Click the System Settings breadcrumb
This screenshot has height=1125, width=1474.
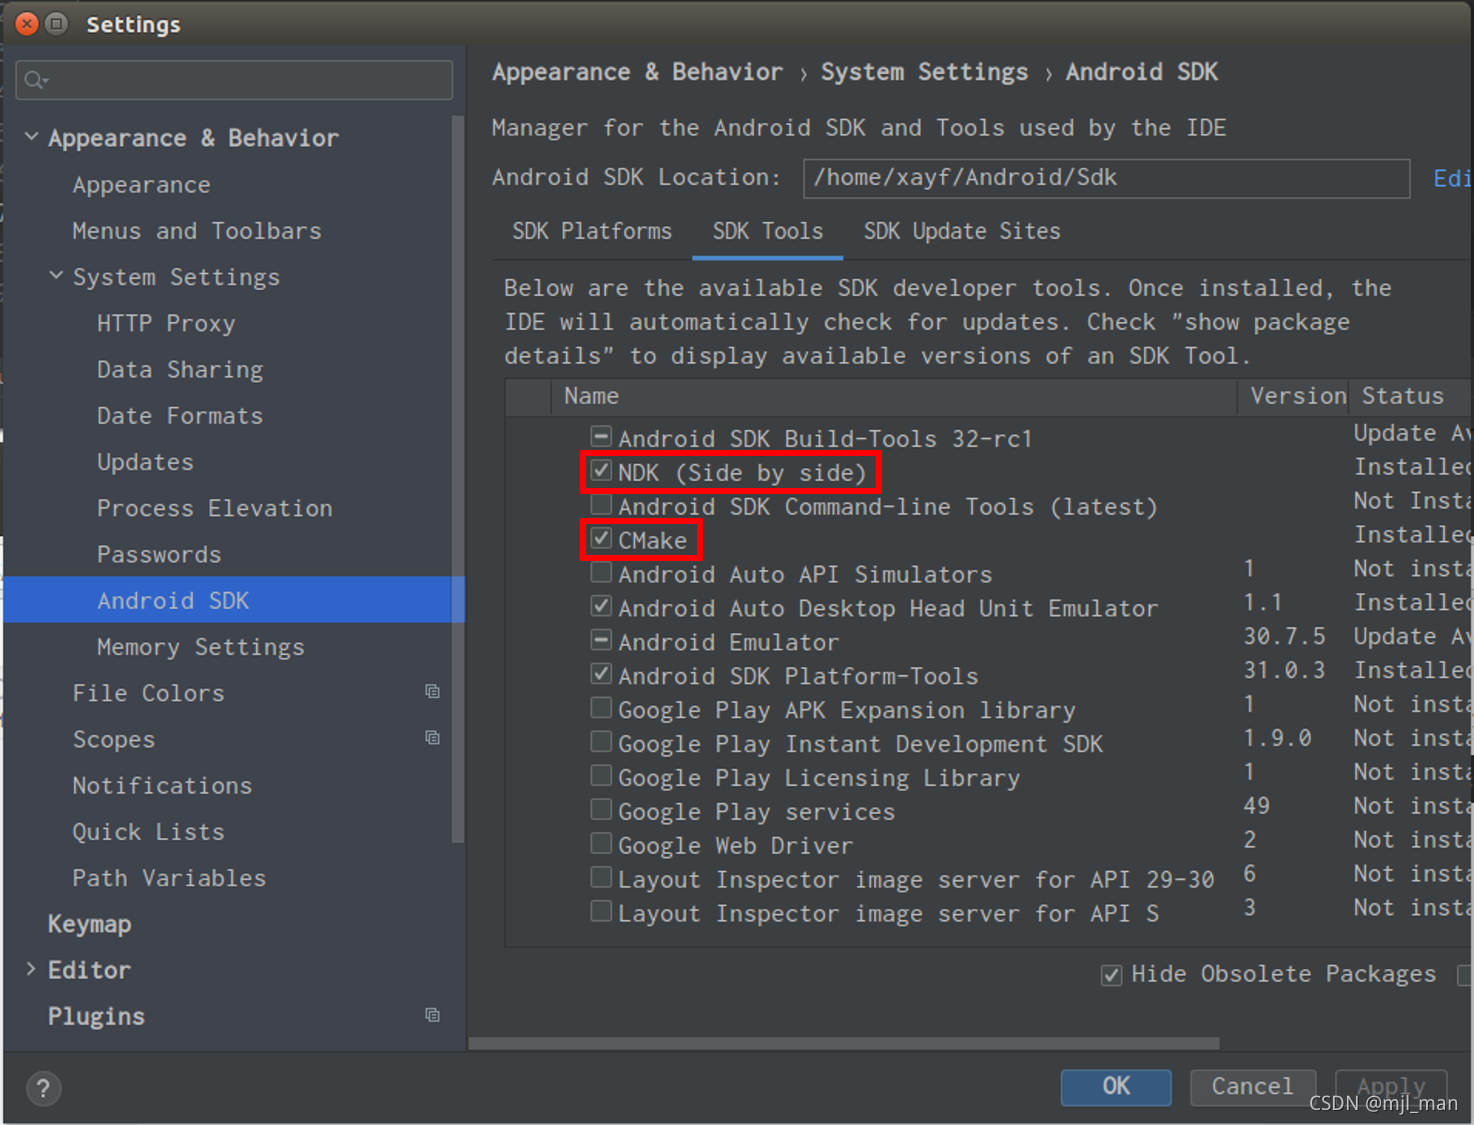(x=924, y=72)
